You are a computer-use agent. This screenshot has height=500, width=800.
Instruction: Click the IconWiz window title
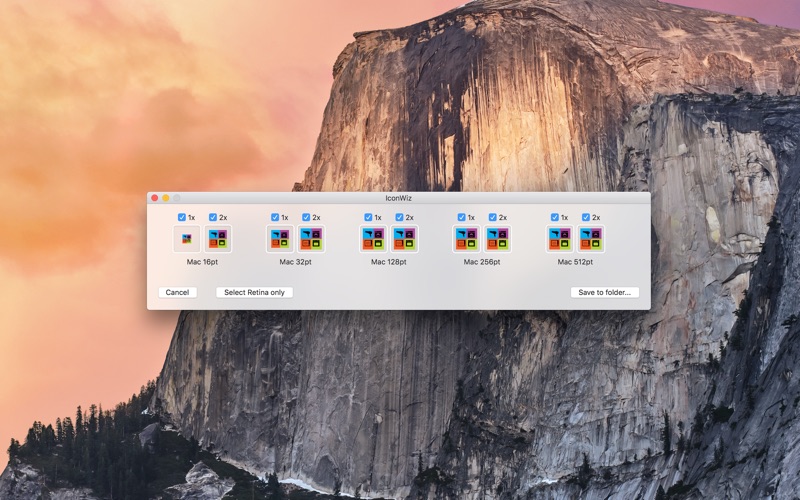pos(398,198)
